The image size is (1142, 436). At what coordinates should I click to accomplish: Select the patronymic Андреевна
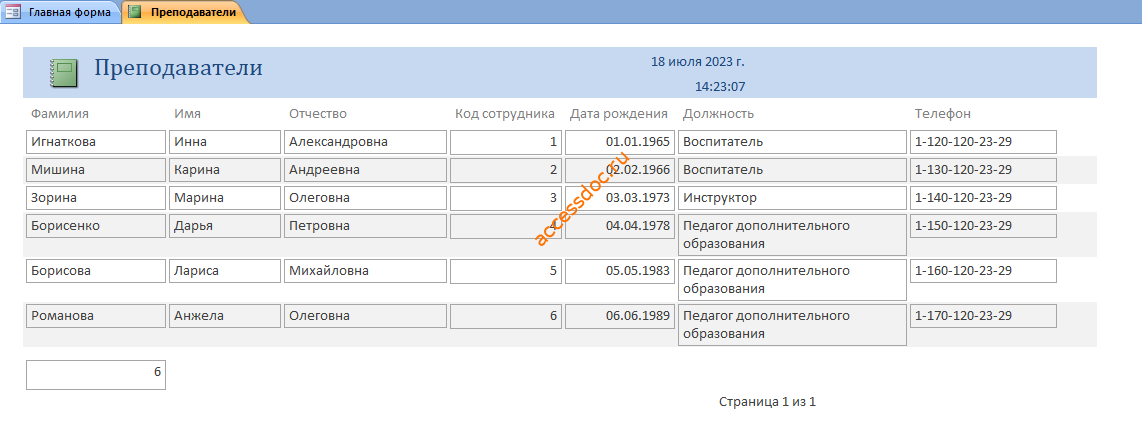[365, 170]
